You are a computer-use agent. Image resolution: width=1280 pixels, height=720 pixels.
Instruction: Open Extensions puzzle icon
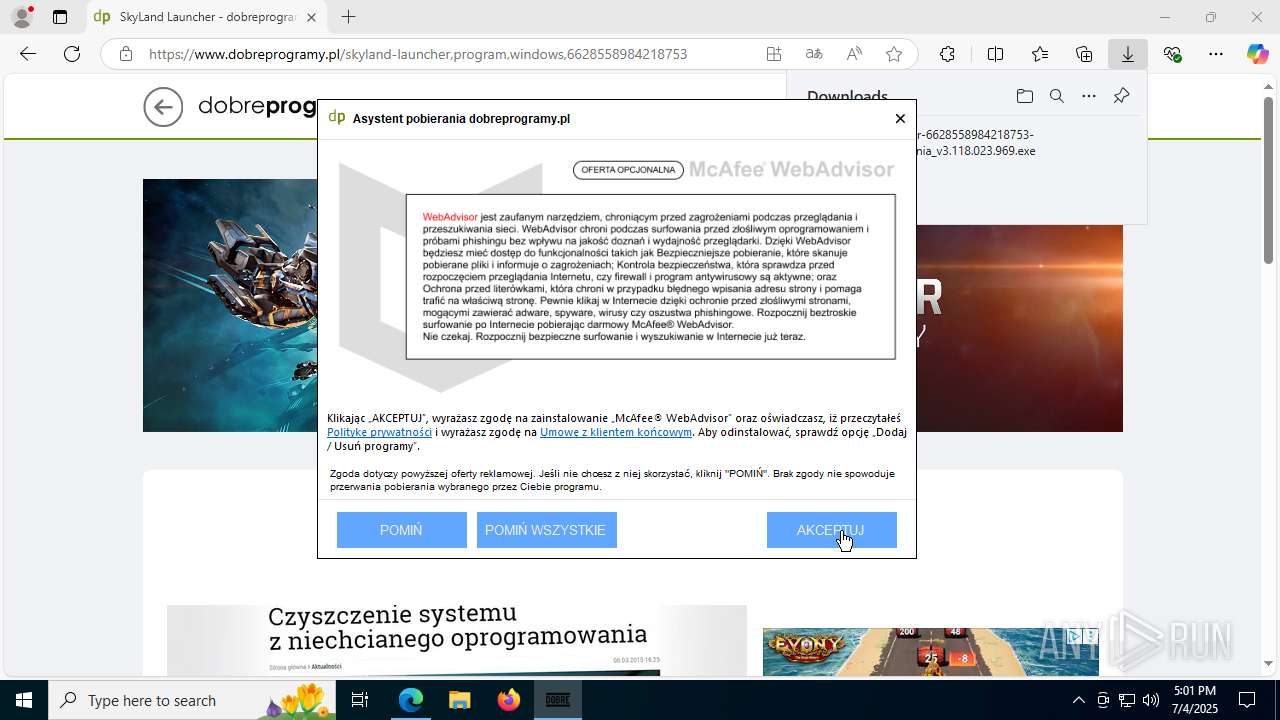[x=947, y=54]
